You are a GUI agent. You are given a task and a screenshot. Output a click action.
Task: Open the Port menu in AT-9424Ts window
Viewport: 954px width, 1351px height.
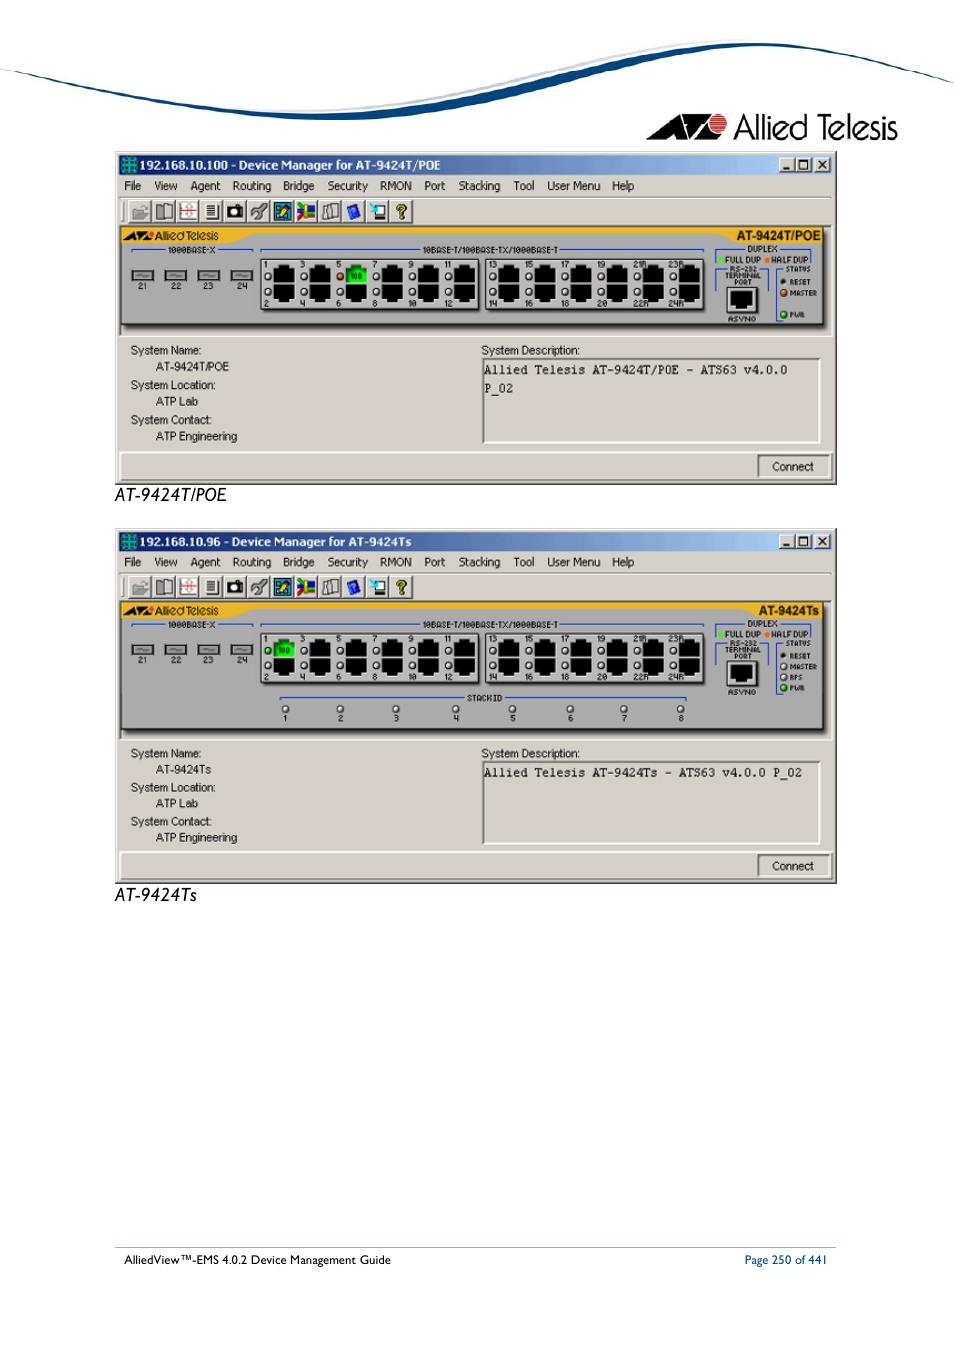click(x=434, y=562)
